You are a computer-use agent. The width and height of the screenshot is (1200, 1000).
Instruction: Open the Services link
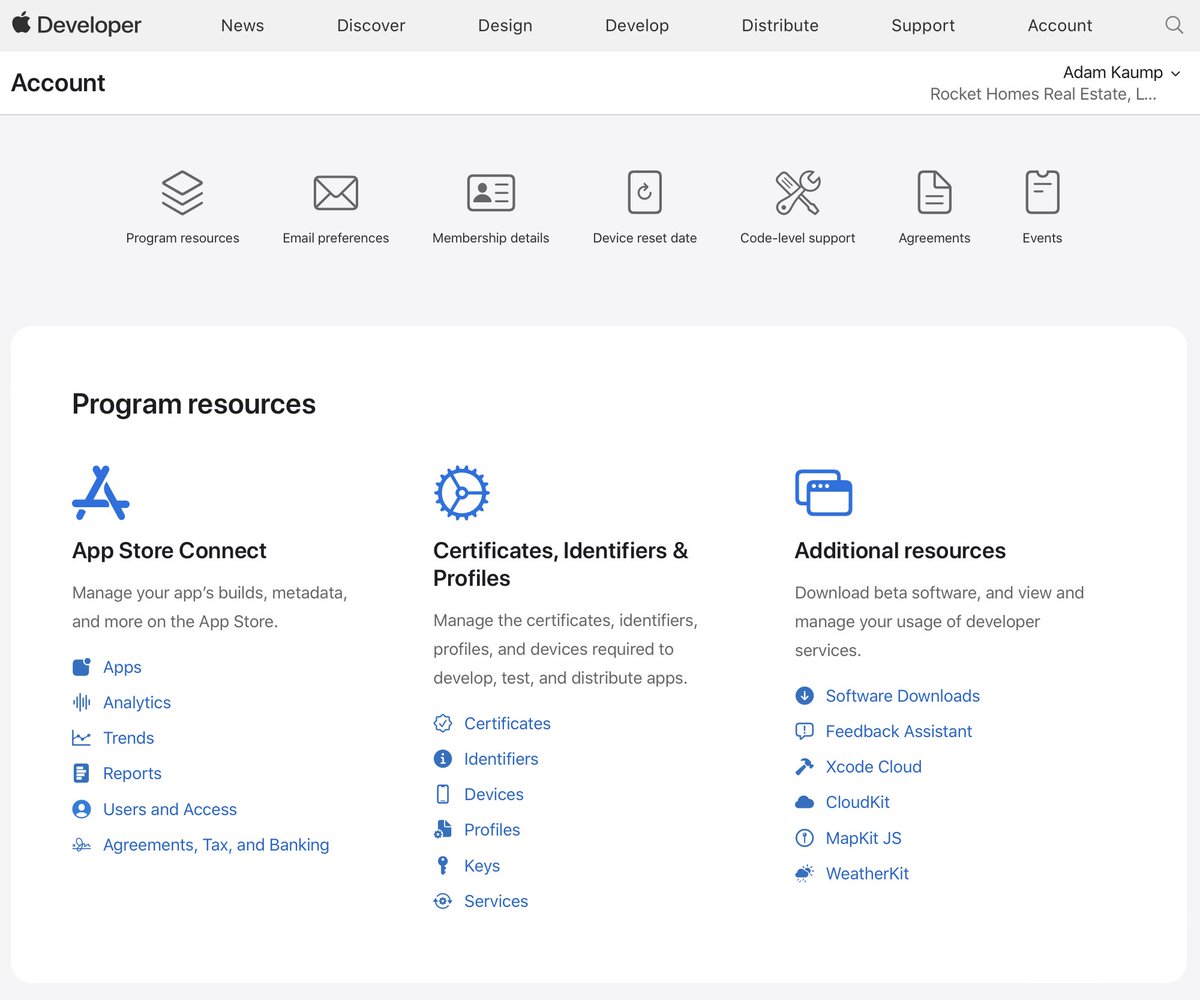(496, 901)
